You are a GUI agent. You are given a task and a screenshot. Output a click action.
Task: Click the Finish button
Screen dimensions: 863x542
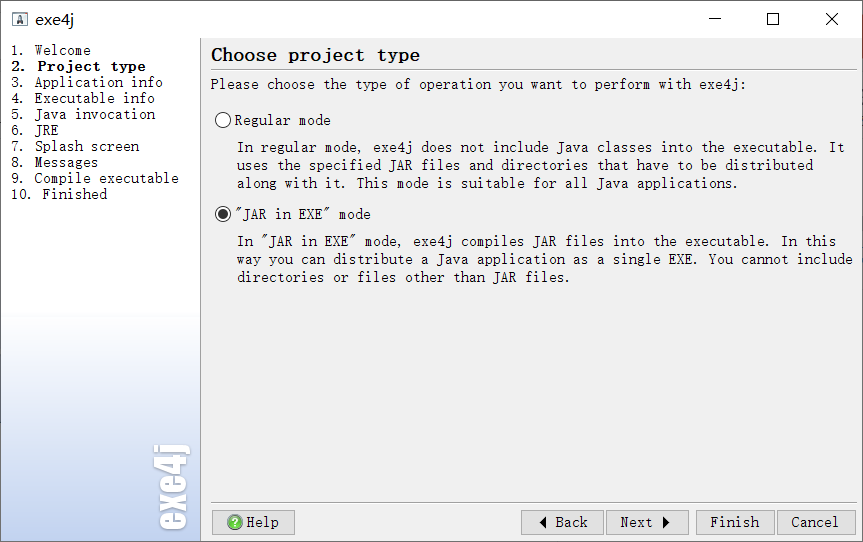pyautogui.click(x=735, y=522)
